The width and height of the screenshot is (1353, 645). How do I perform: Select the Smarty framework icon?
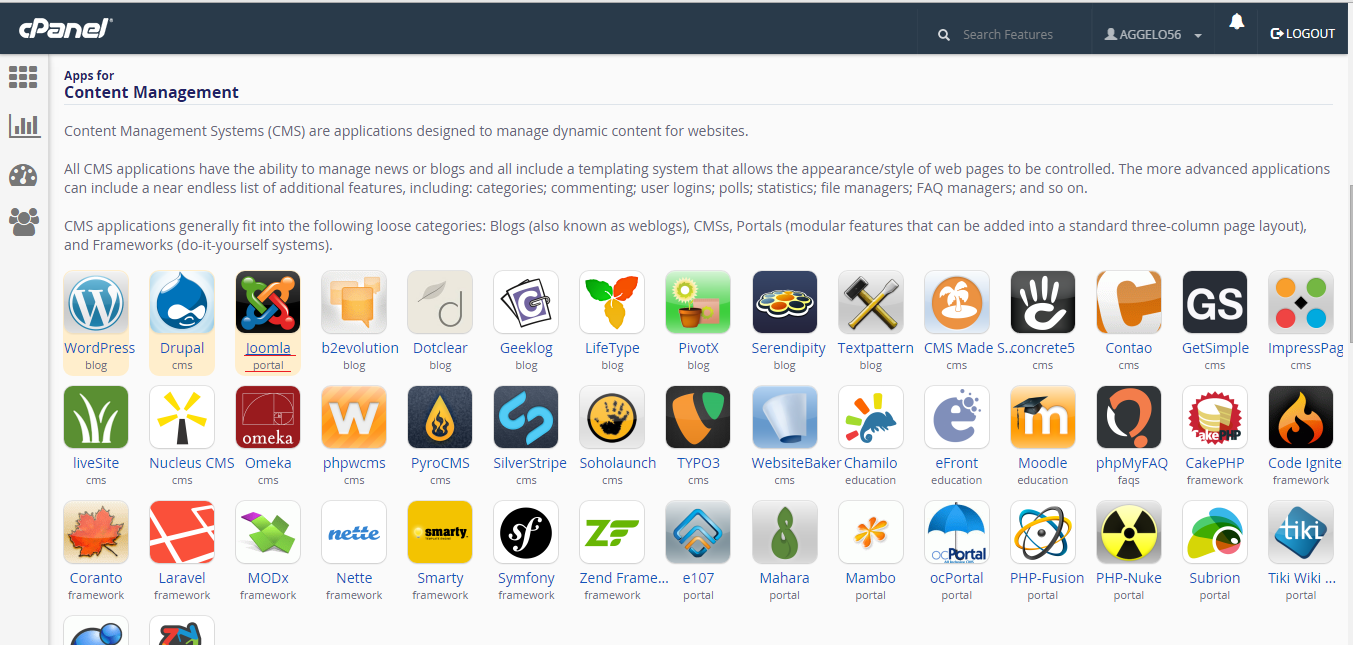point(440,532)
